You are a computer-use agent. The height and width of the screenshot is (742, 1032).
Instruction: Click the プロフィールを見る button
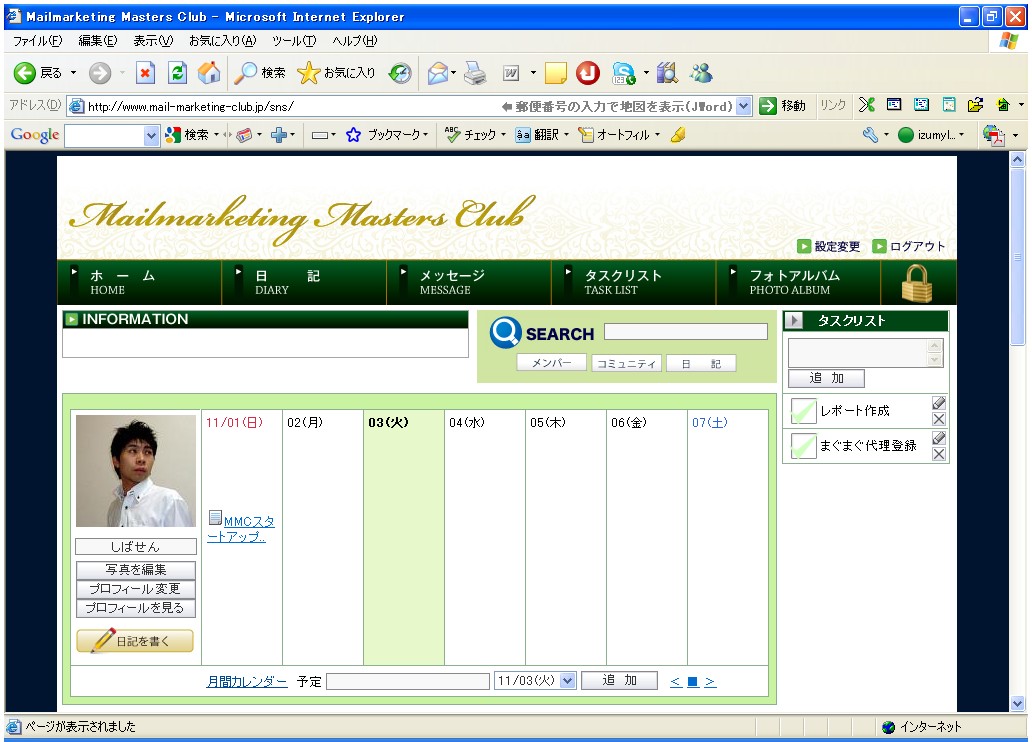136,608
